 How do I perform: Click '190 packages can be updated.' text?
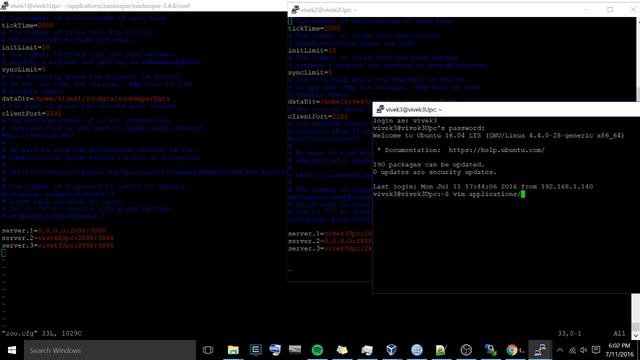pos(429,164)
